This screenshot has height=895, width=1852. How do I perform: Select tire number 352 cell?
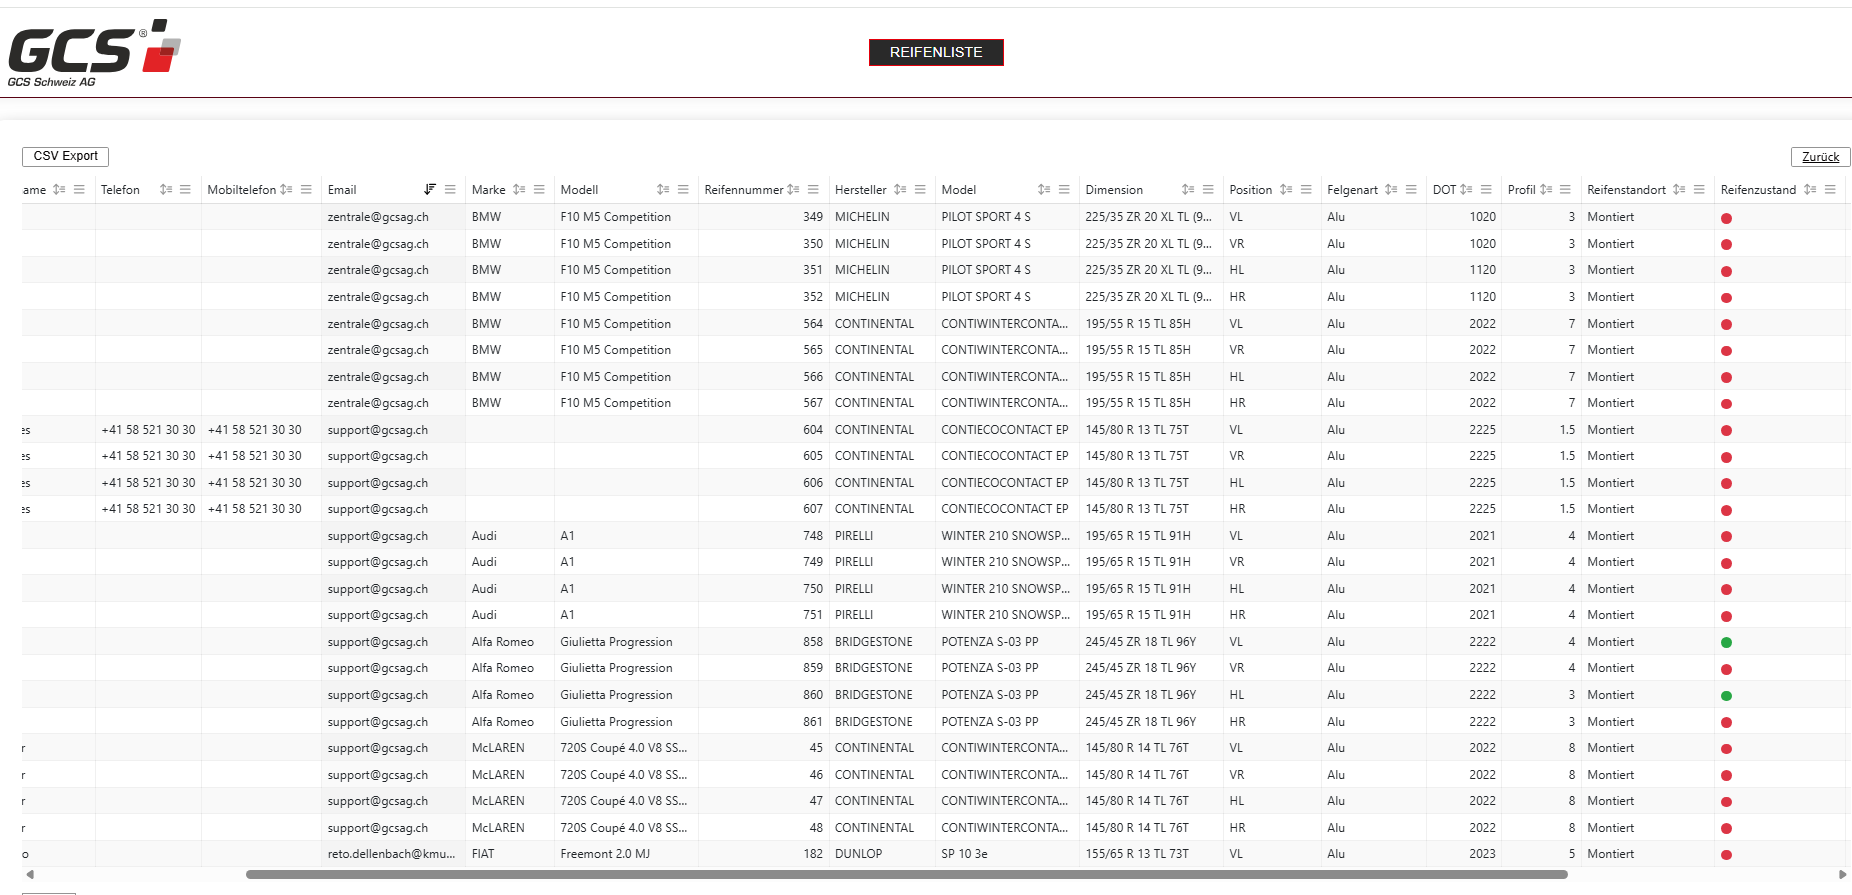coord(764,297)
